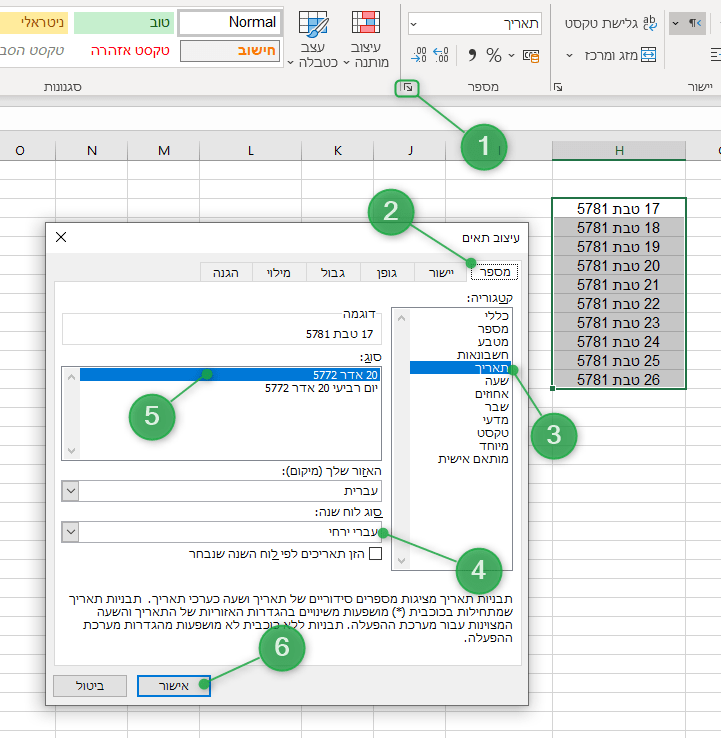
Task: Select cell with 22 טבת 5781
Action: pos(619,304)
